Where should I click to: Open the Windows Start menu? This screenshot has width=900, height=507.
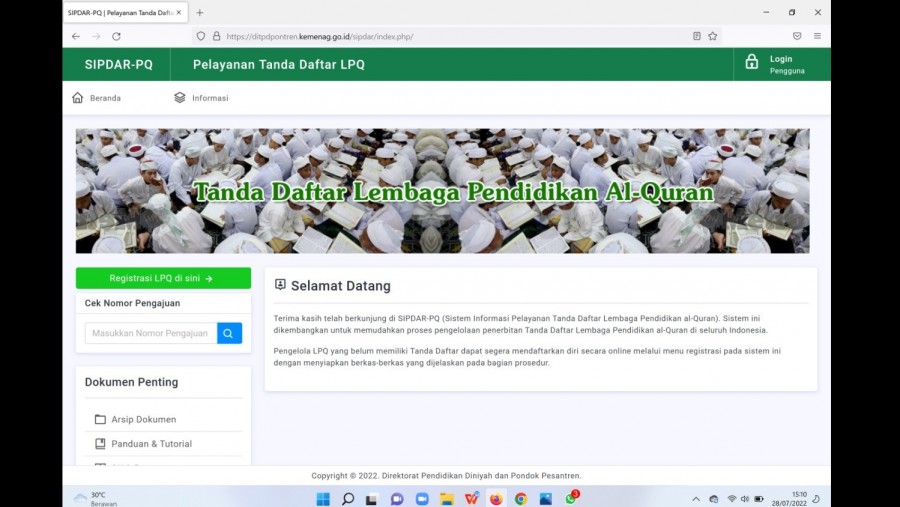tap(323, 498)
